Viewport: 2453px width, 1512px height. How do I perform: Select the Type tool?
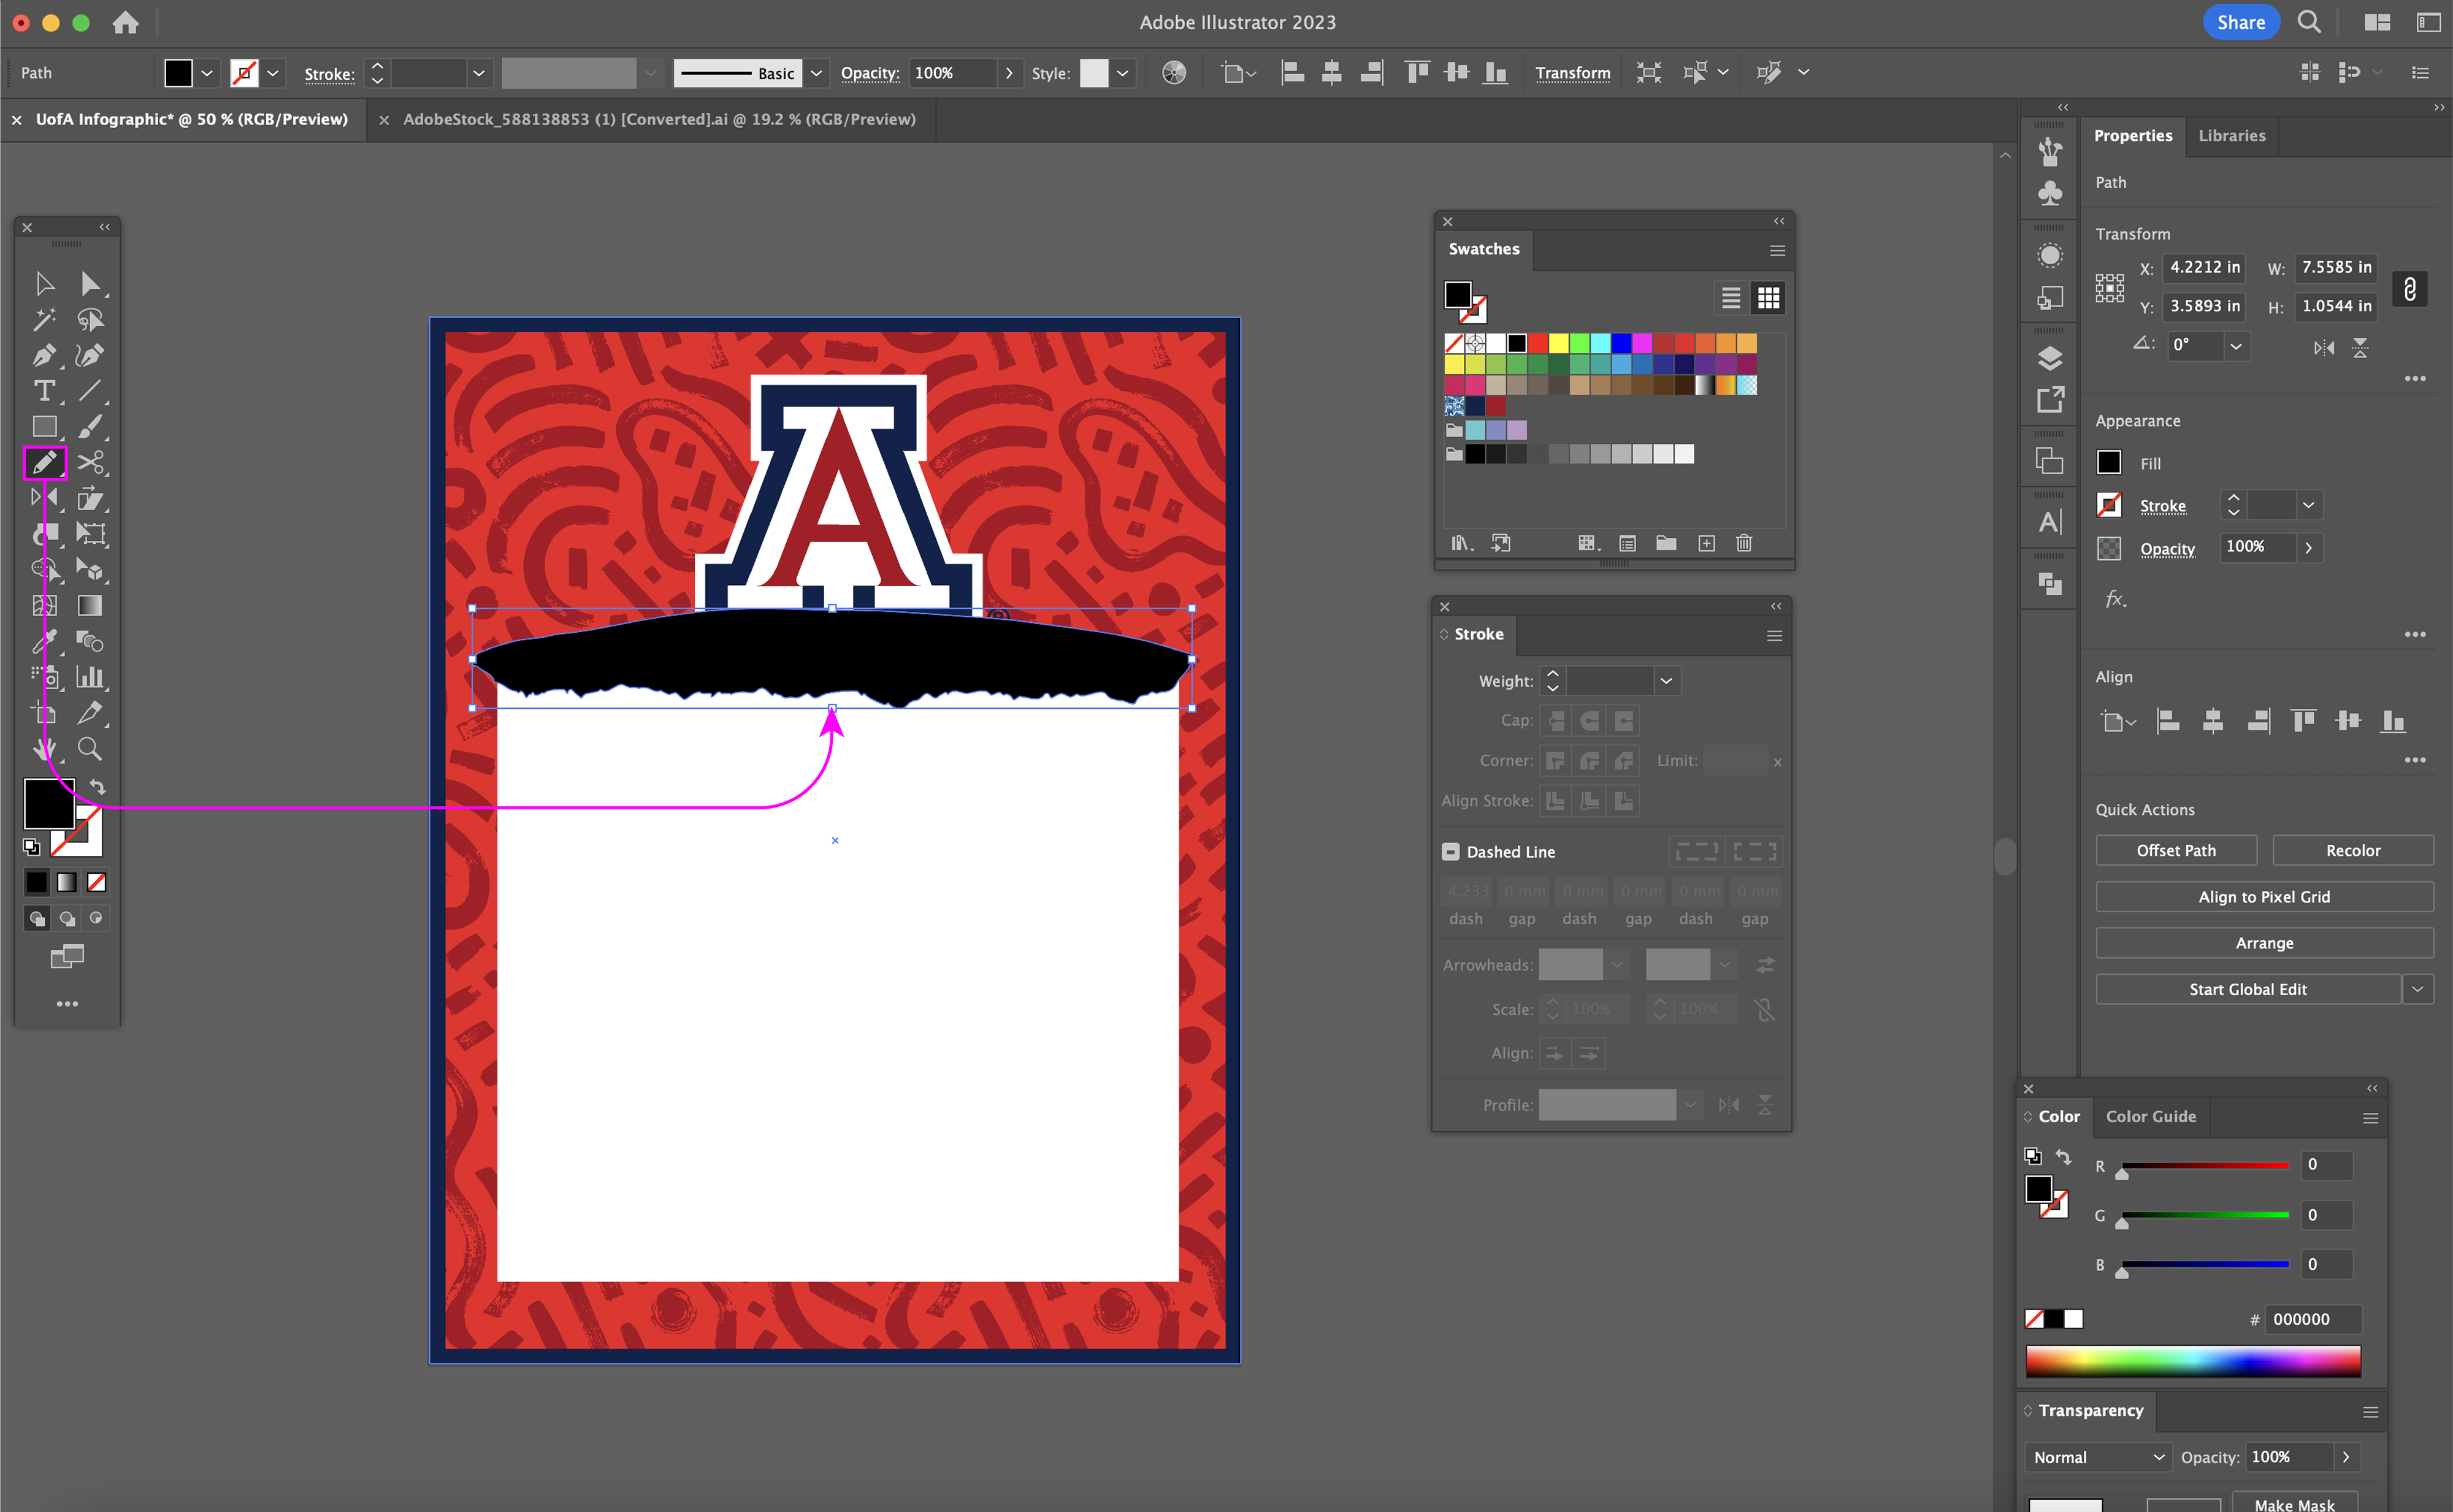pos(43,391)
